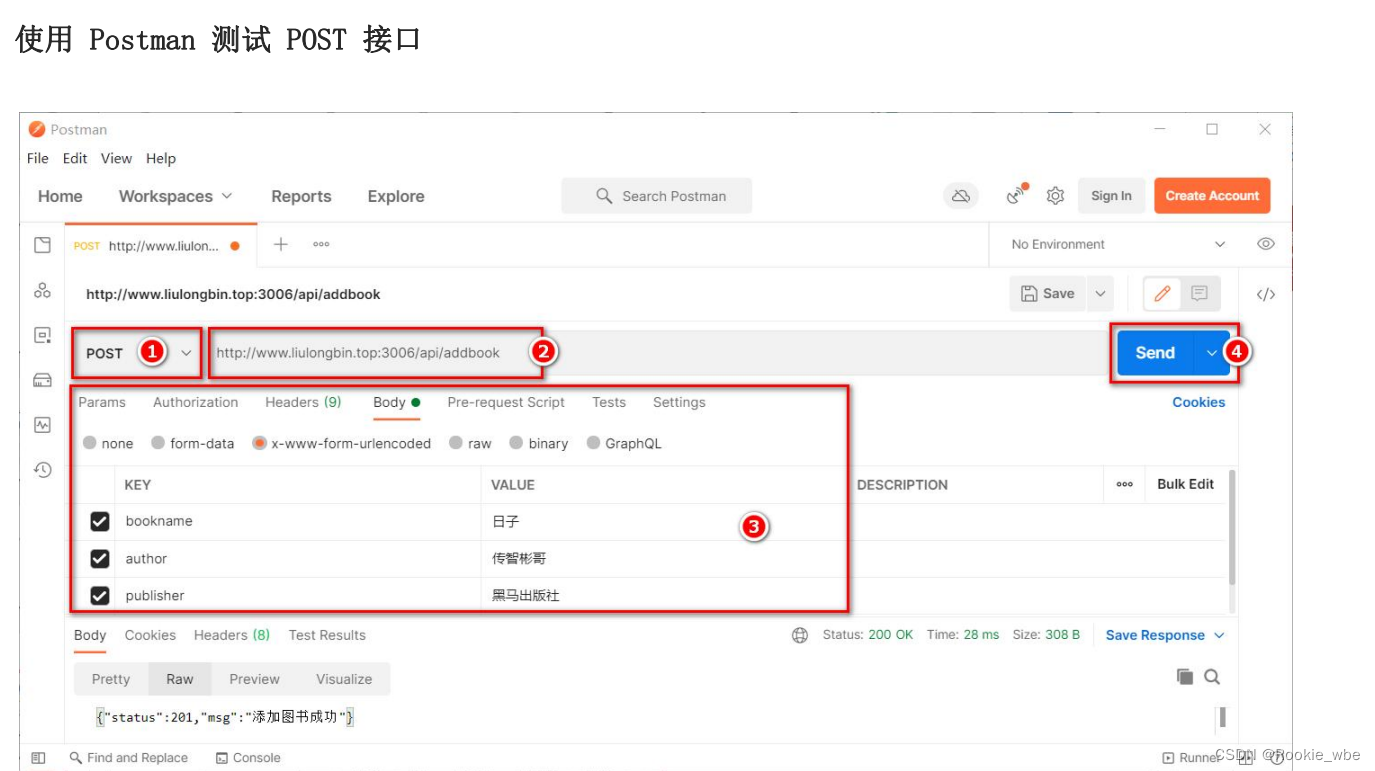1375x771 pixels.
Task: Switch to the Authorization tab
Action: 196,402
